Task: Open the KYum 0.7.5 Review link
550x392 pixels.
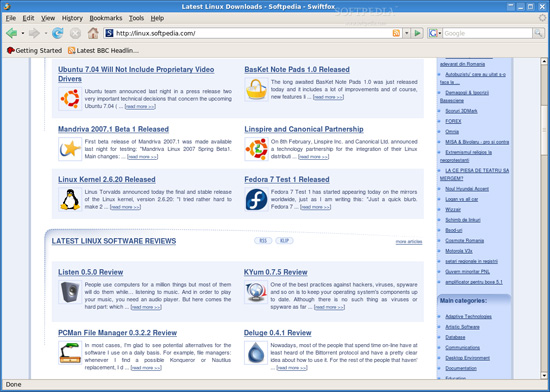Action: tap(275, 272)
